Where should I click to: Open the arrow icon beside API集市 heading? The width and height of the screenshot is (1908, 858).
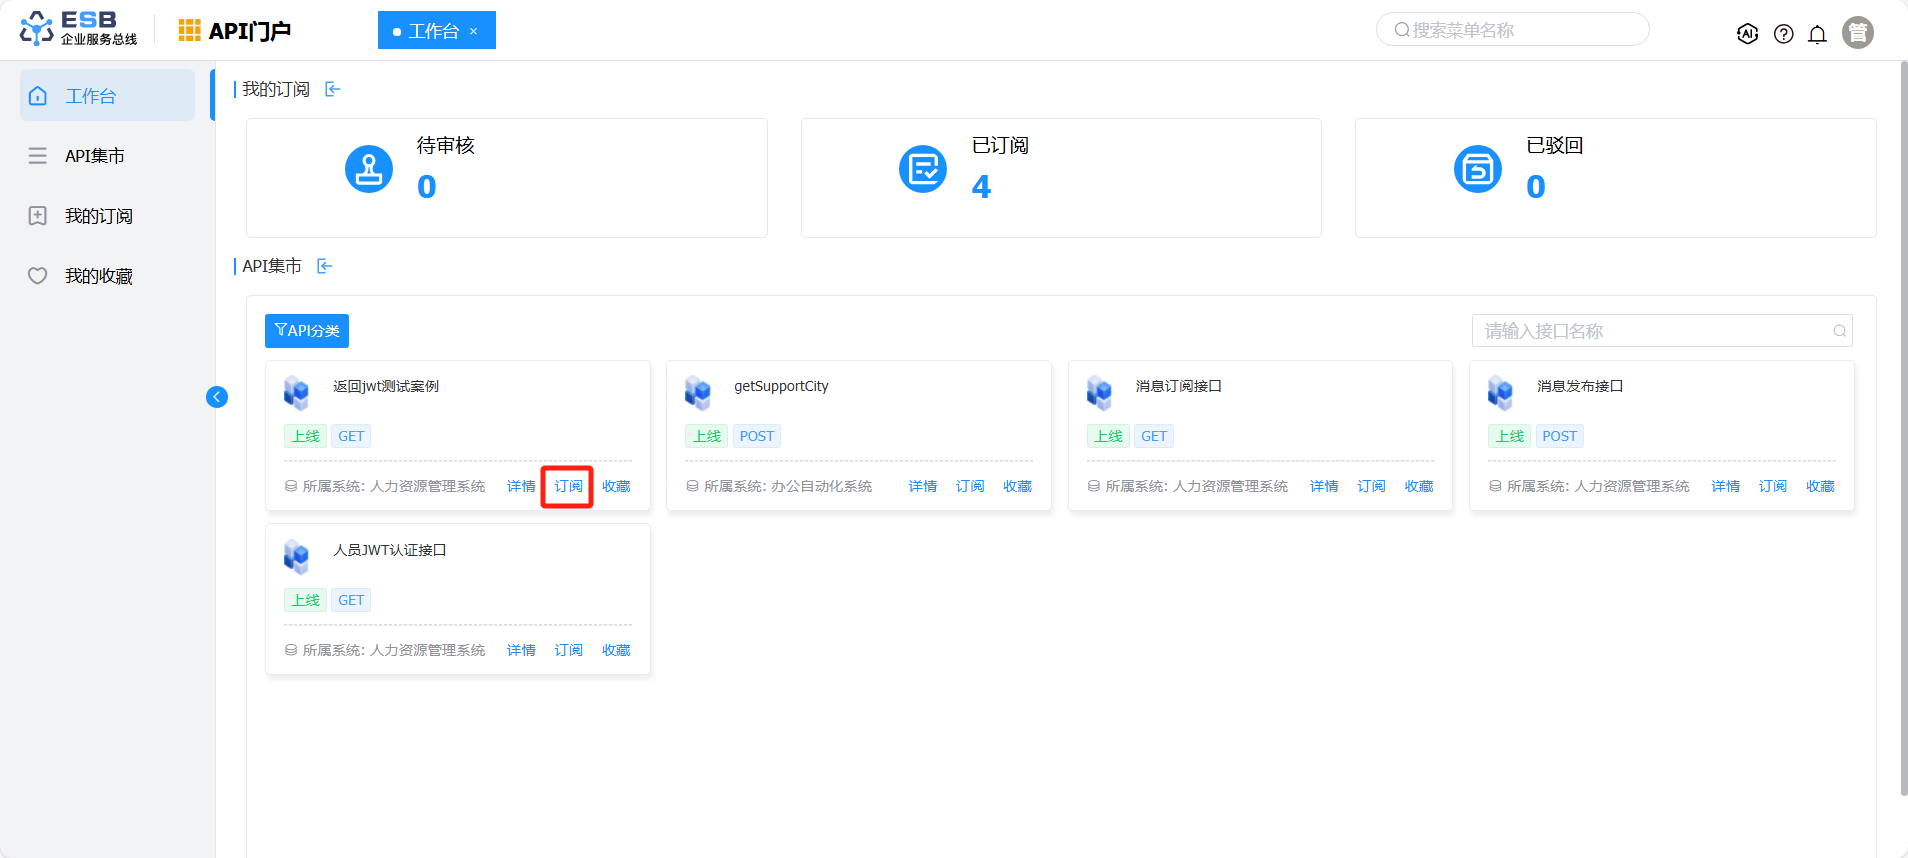click(325, 266)
